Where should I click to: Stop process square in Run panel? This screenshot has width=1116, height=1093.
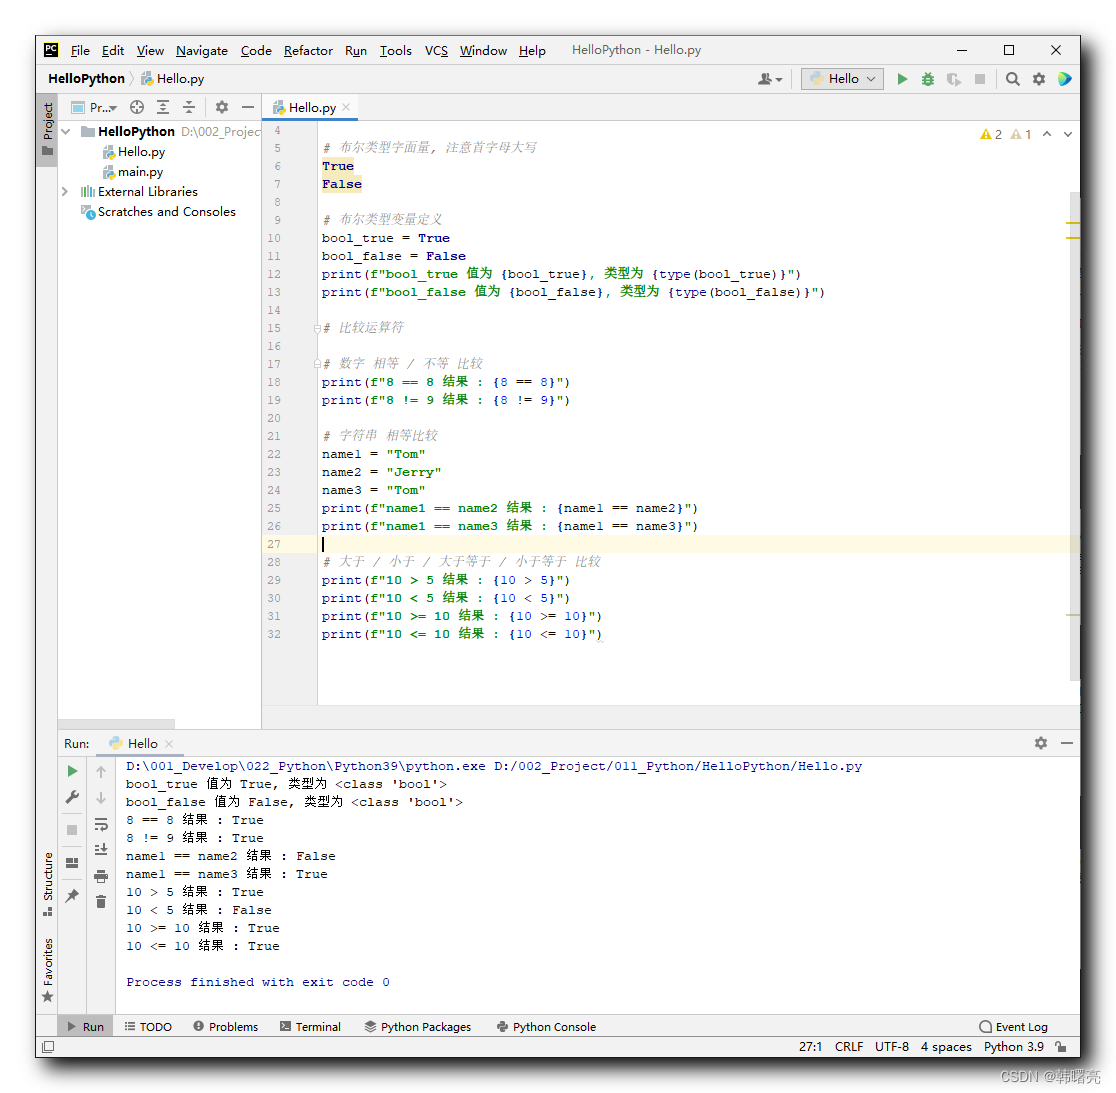(x=72, y=830)
